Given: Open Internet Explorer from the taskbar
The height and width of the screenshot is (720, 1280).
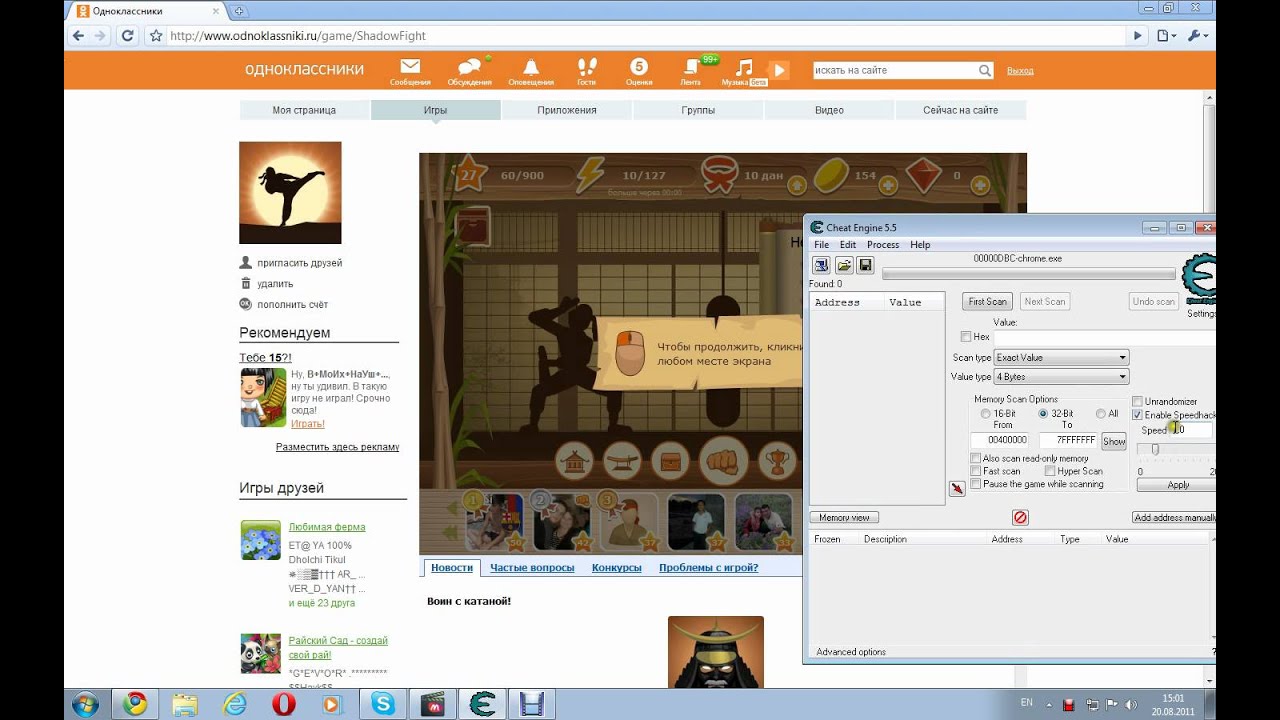Looking at the screenshot, I should [234, 704].
